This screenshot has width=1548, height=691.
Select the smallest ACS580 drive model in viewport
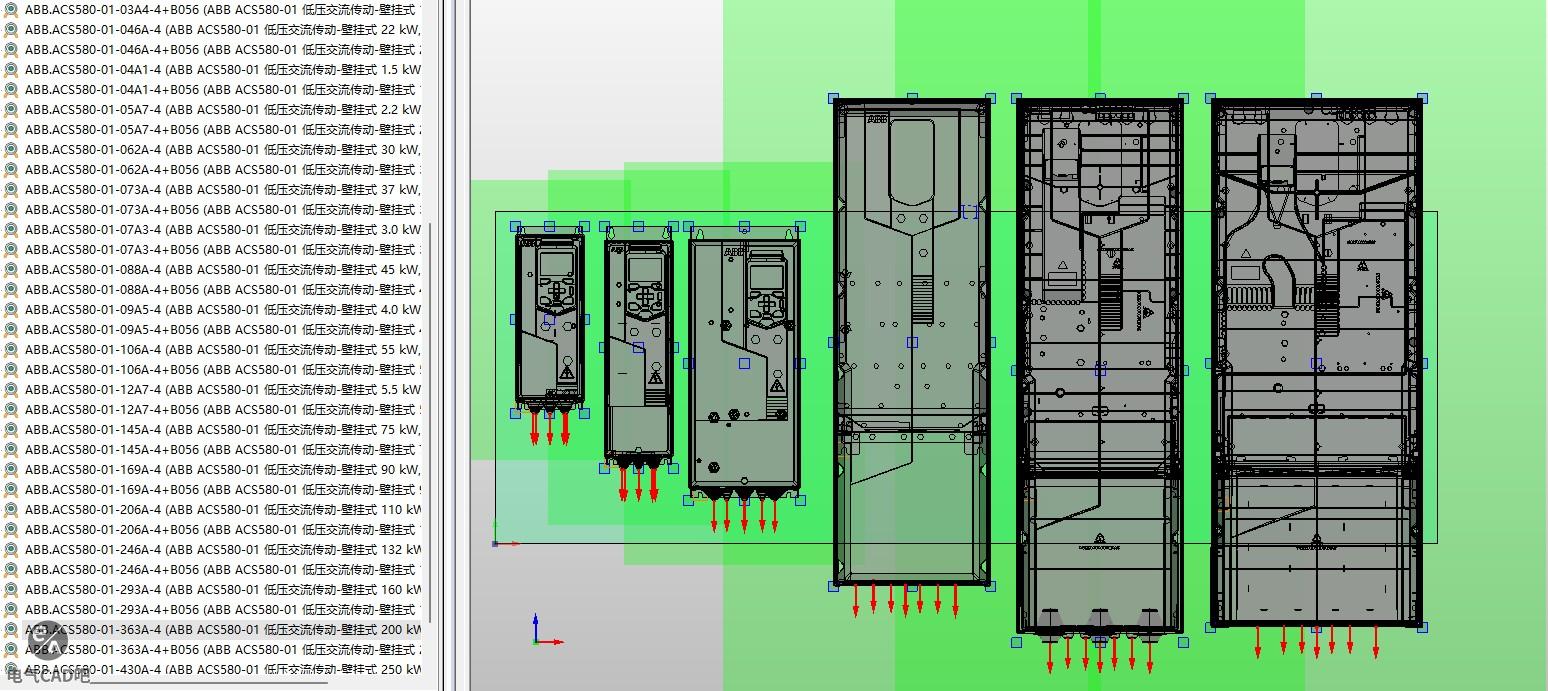549,320
